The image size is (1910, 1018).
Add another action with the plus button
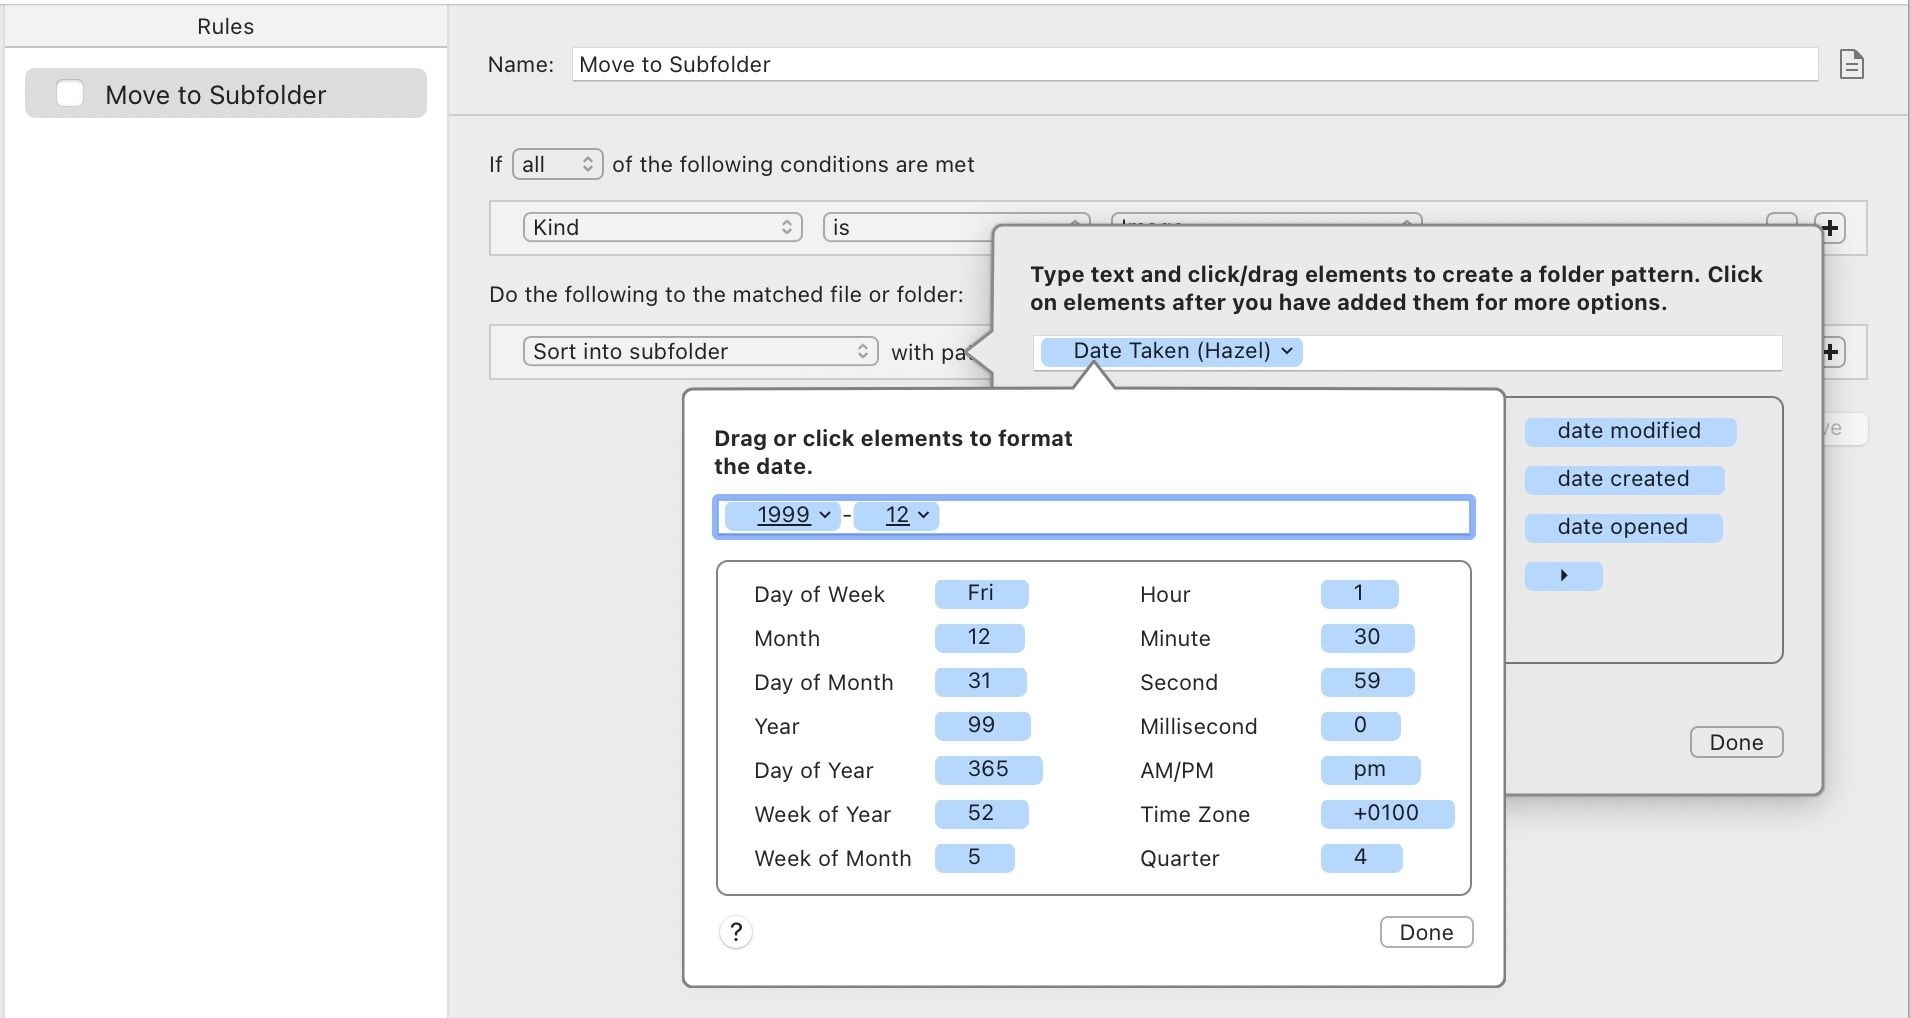point(1832,351)
